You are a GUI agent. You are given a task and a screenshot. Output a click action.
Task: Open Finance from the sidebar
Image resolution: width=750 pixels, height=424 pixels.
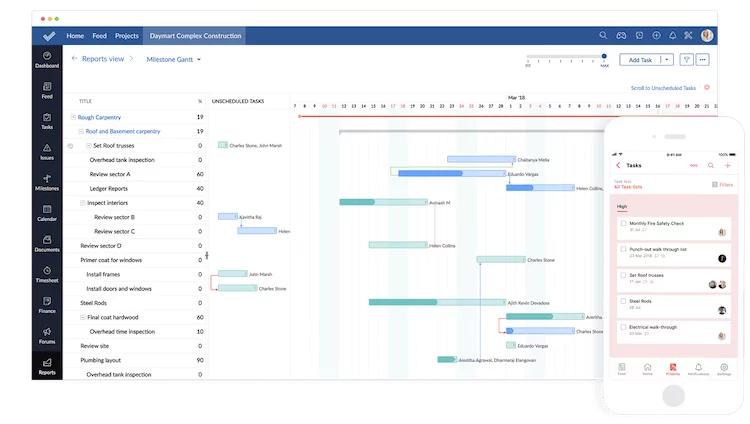pyautogui.click(x=47, y=305)
